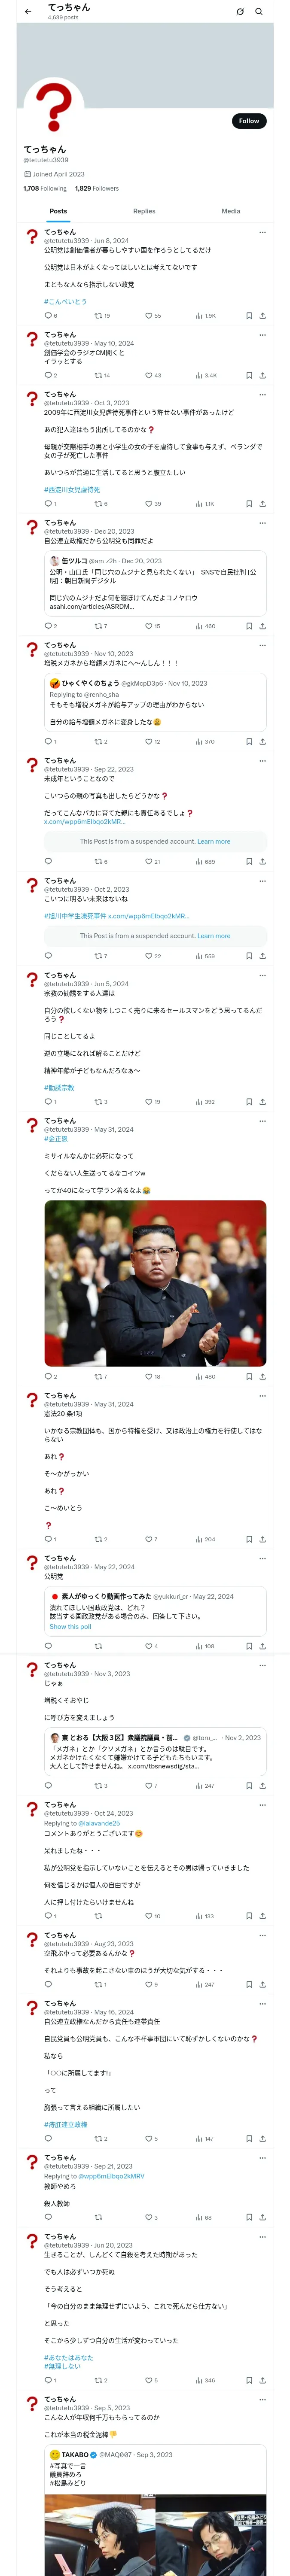The width and height of the screenshot is (290, 2576).
Task: Open search via the magnifier icon
Action: tap(259, 12)
